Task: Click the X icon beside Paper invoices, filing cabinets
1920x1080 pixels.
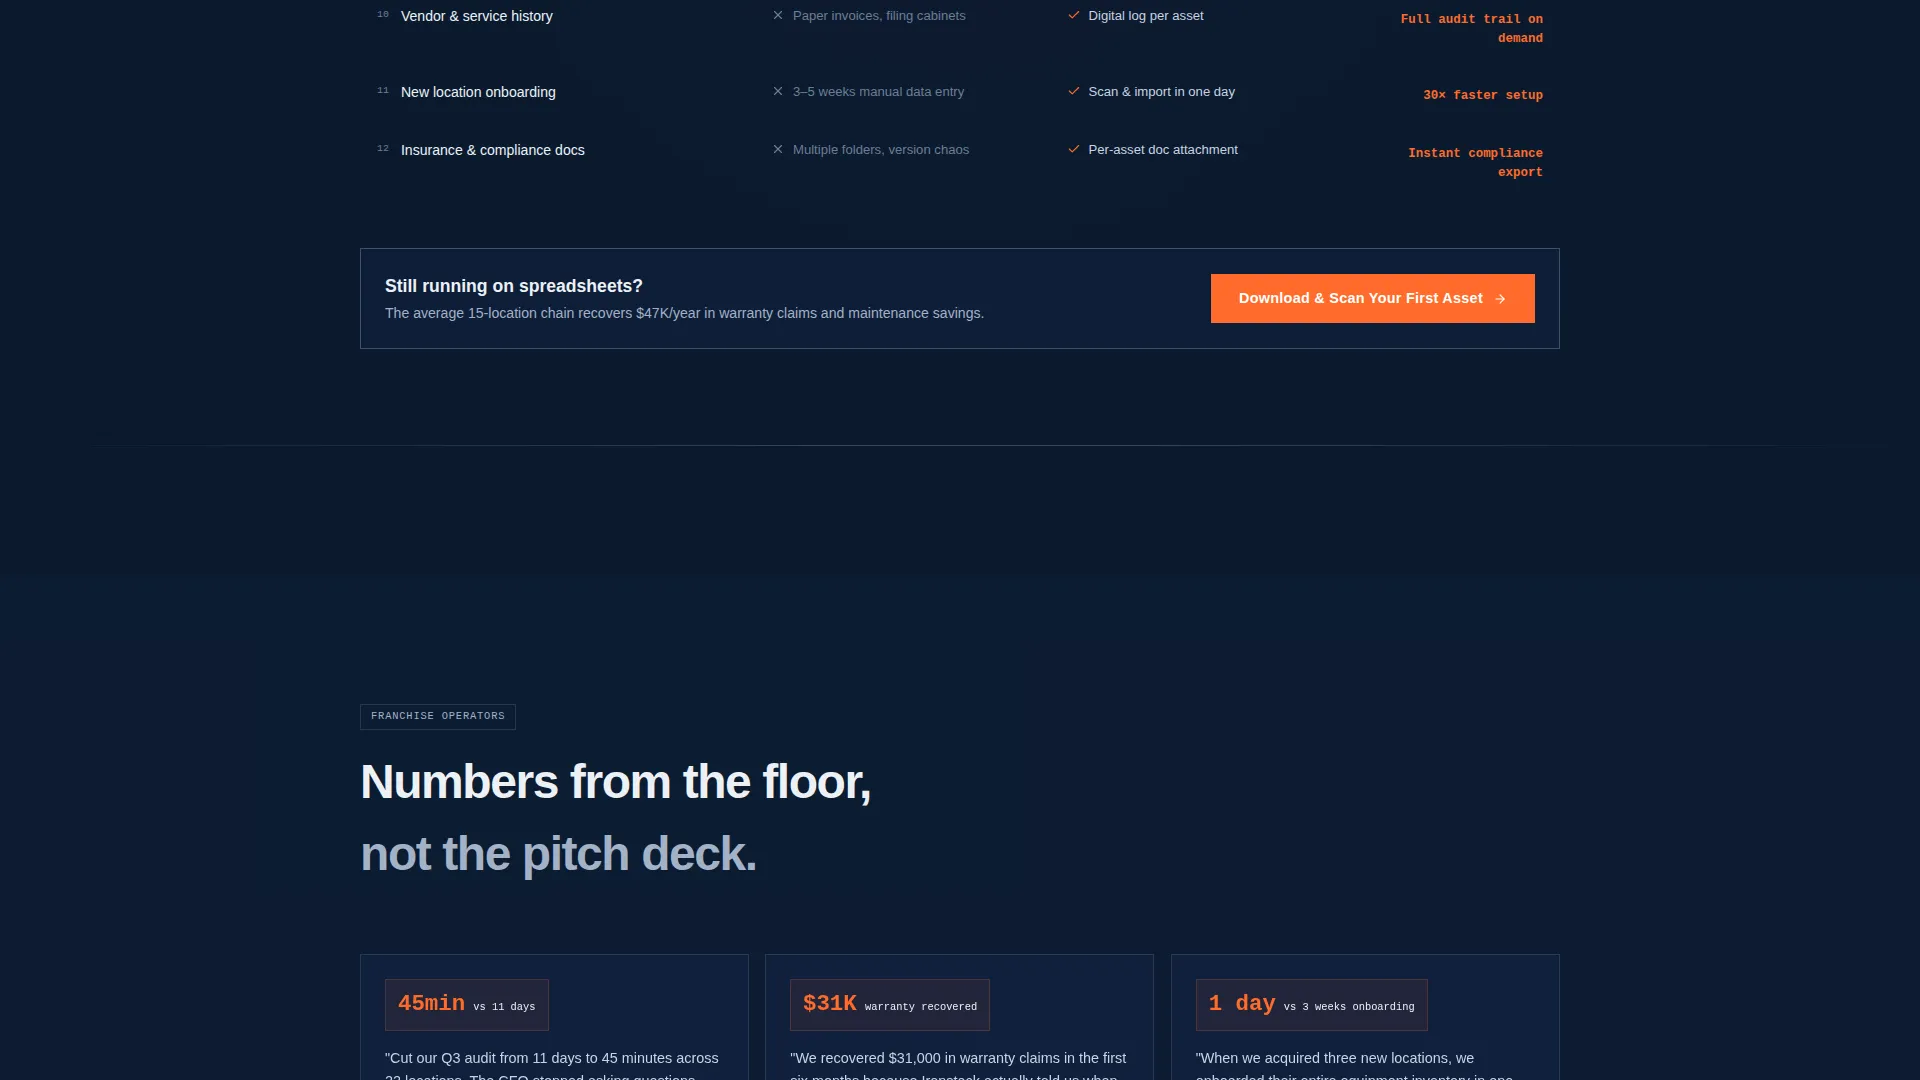Action: click(778, 15)
